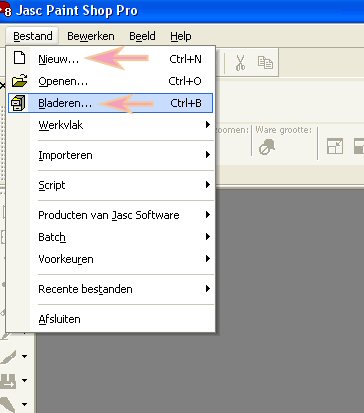
Task: Click the Copy toolbar icon
Action: 265,63
